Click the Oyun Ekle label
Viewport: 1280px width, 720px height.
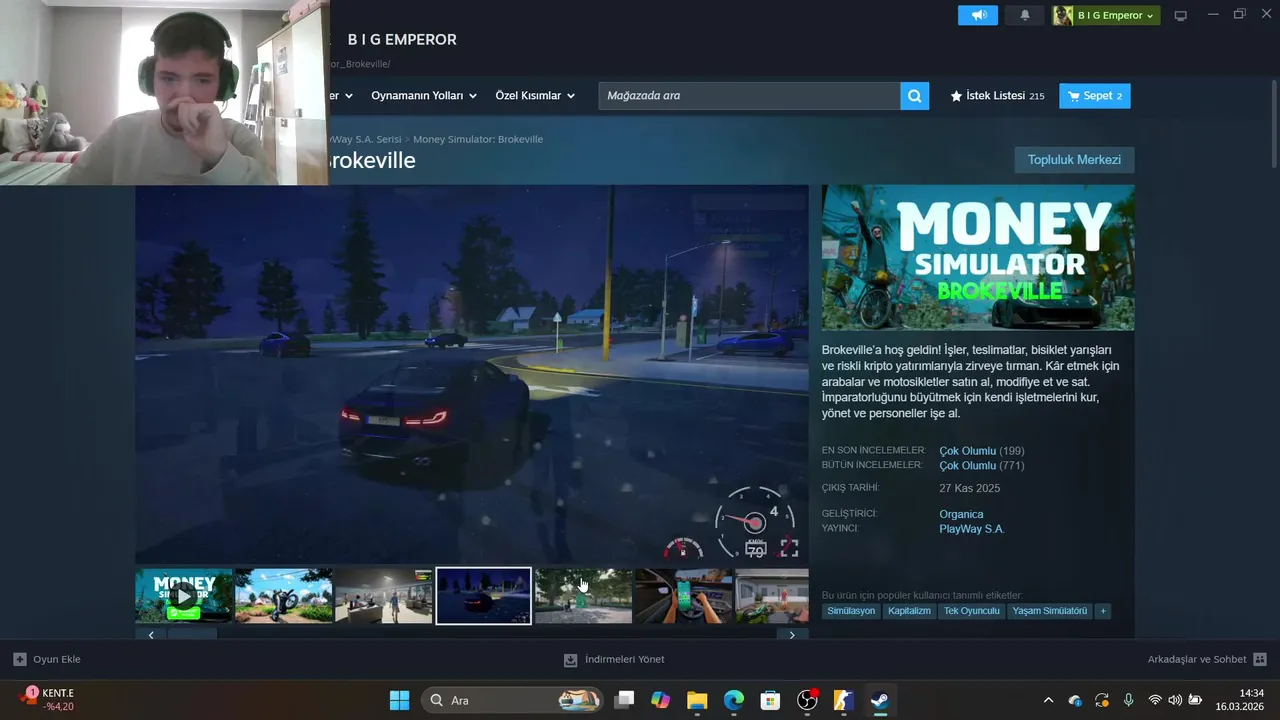(x=57, y=659)
